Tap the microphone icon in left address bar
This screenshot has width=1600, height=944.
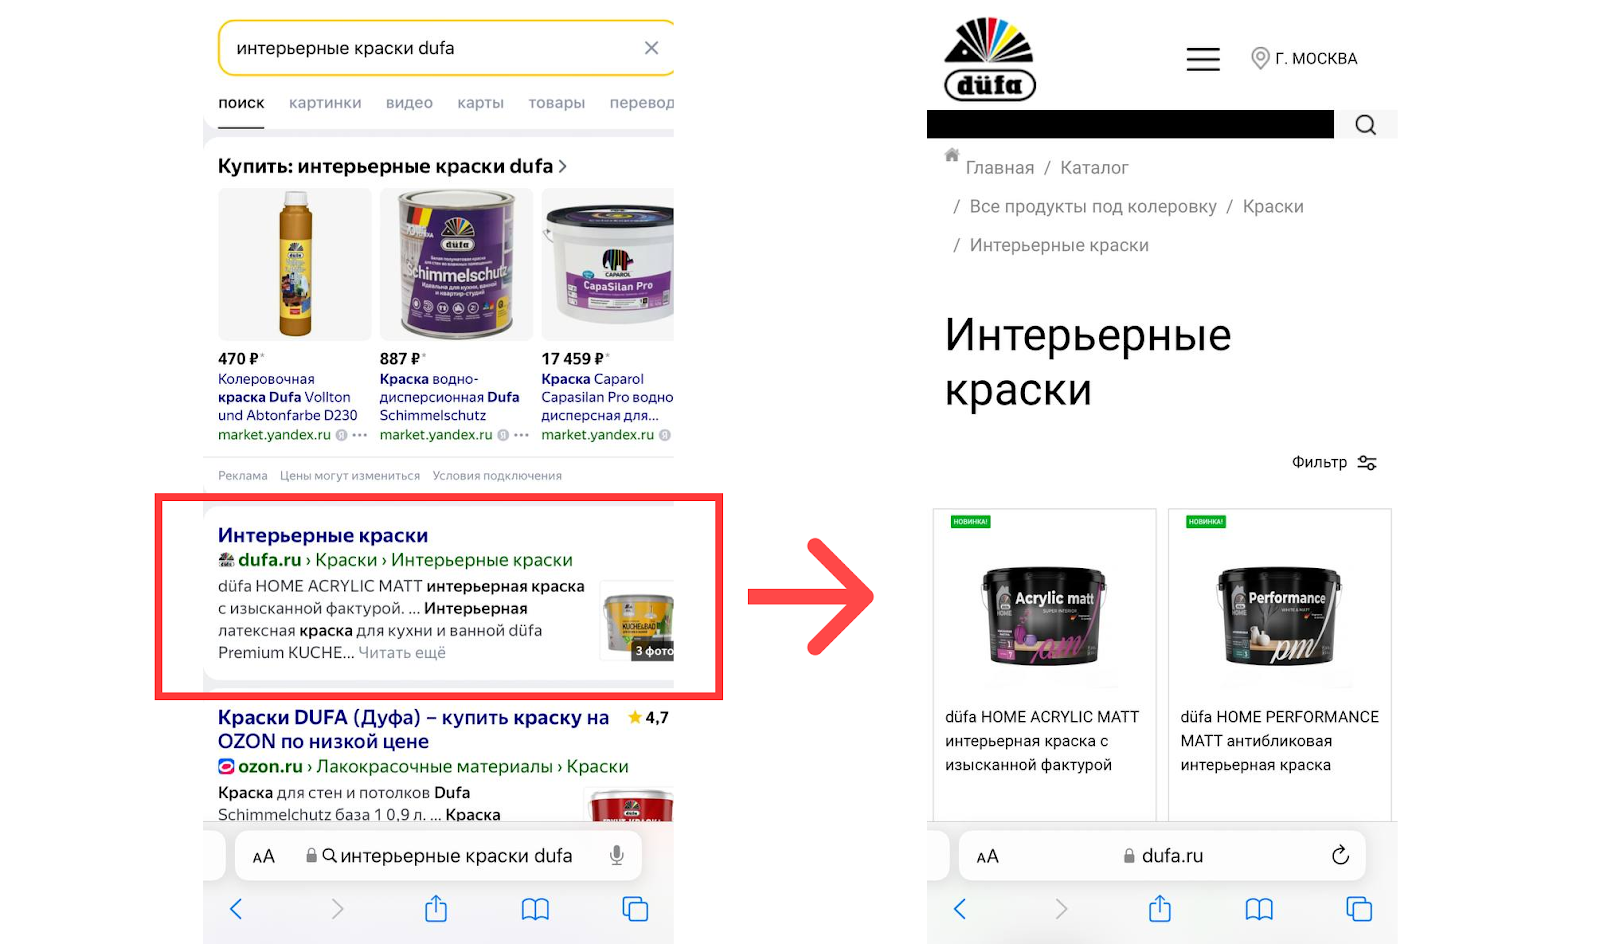(617, 856)
